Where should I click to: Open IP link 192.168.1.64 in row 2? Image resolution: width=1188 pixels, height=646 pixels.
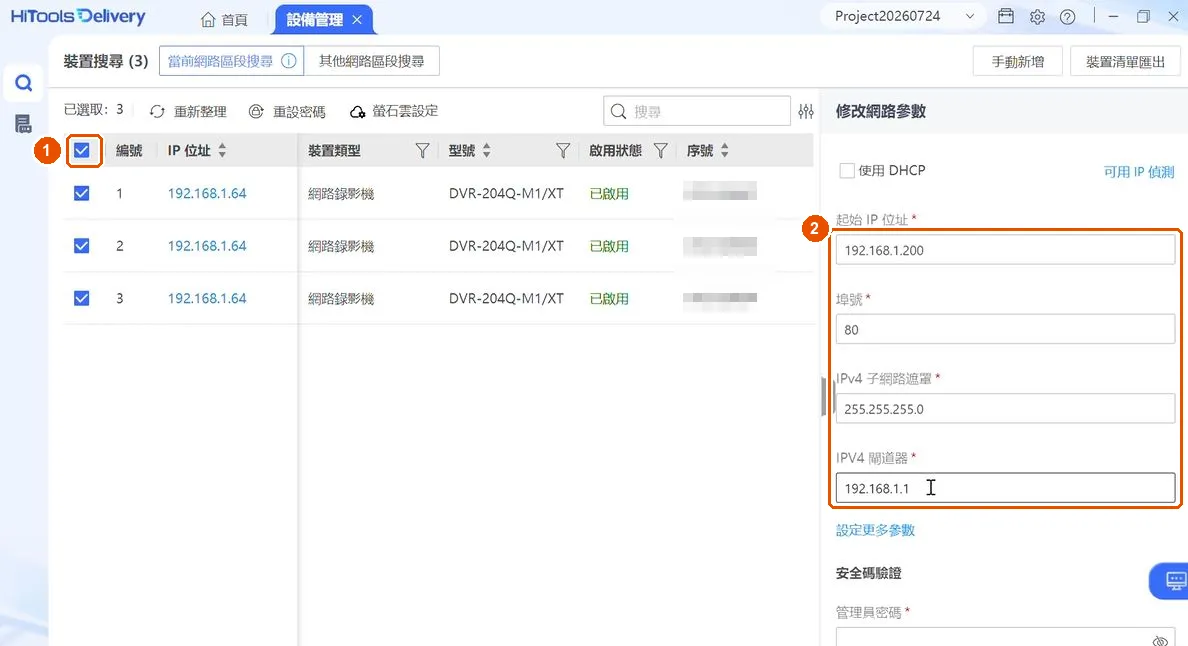click(x=207, y=245)
